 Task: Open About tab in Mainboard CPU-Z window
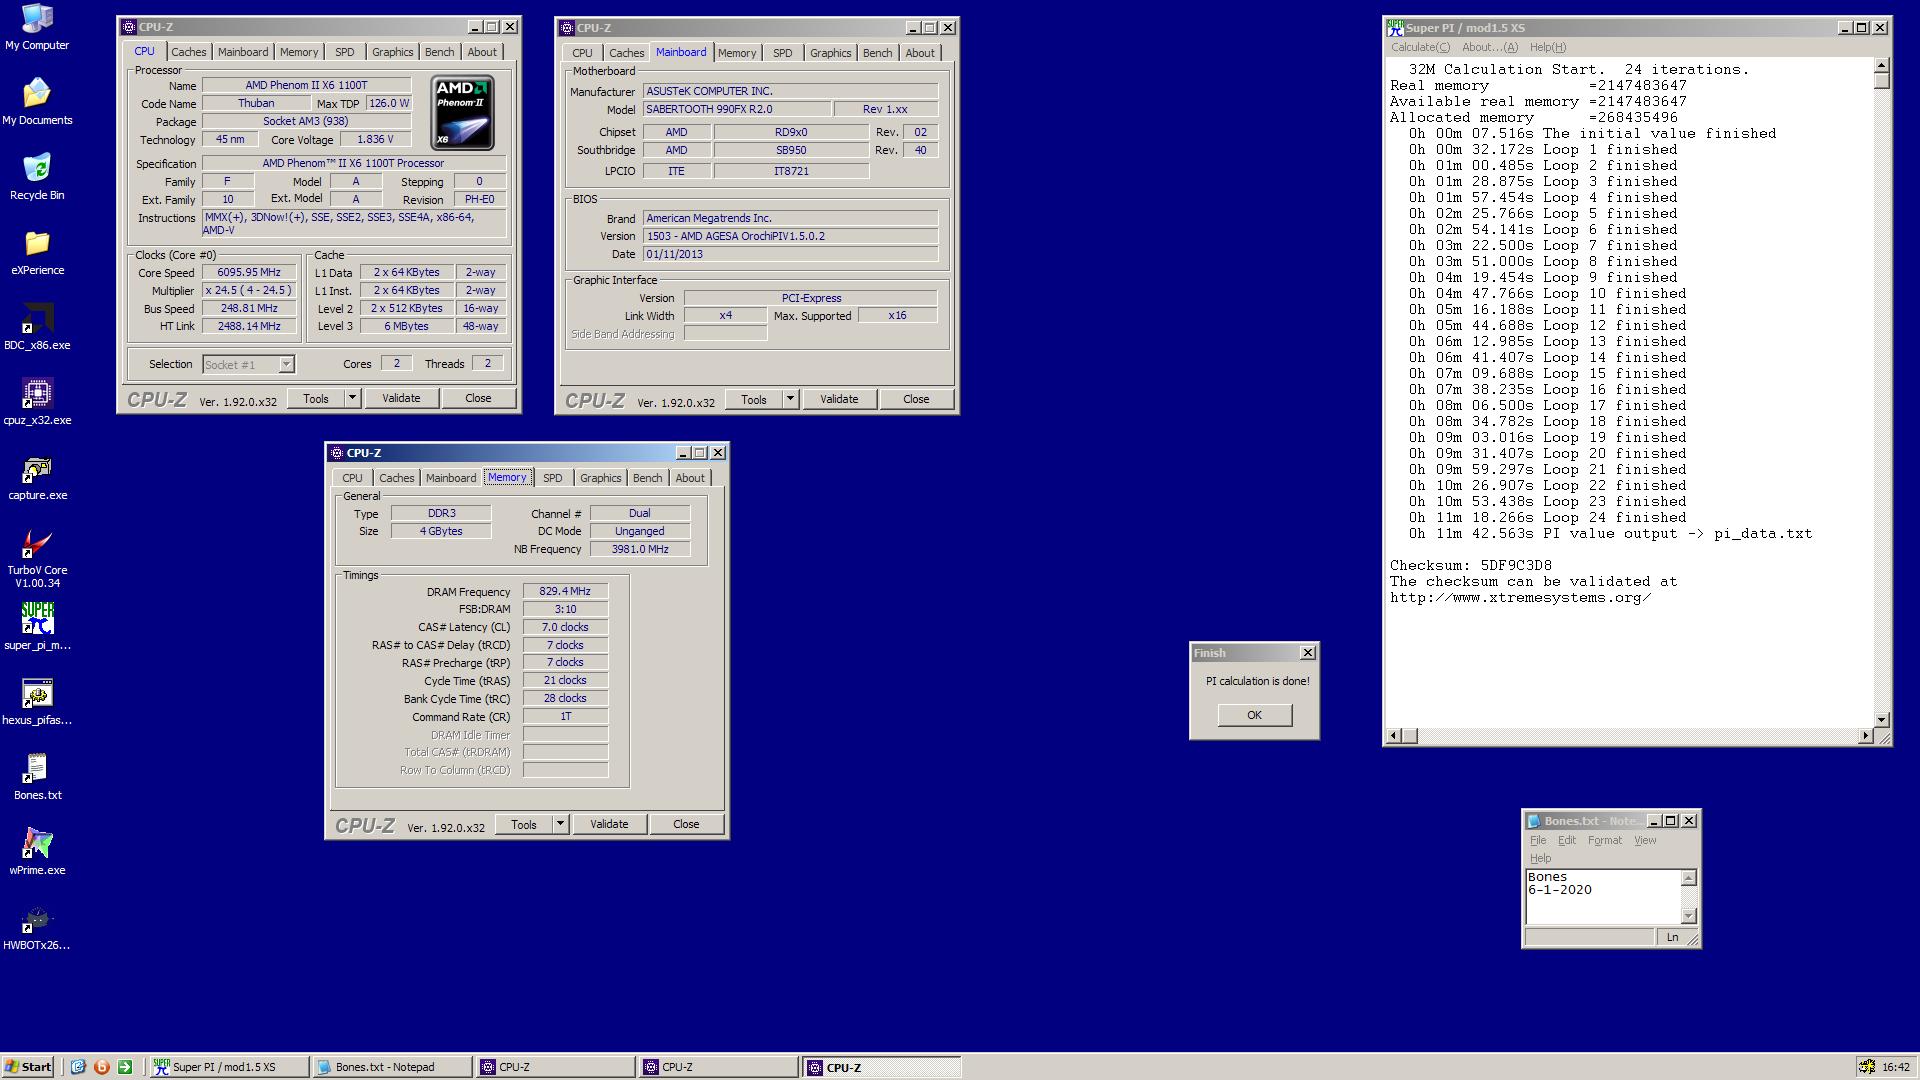[x=920, y=53]
